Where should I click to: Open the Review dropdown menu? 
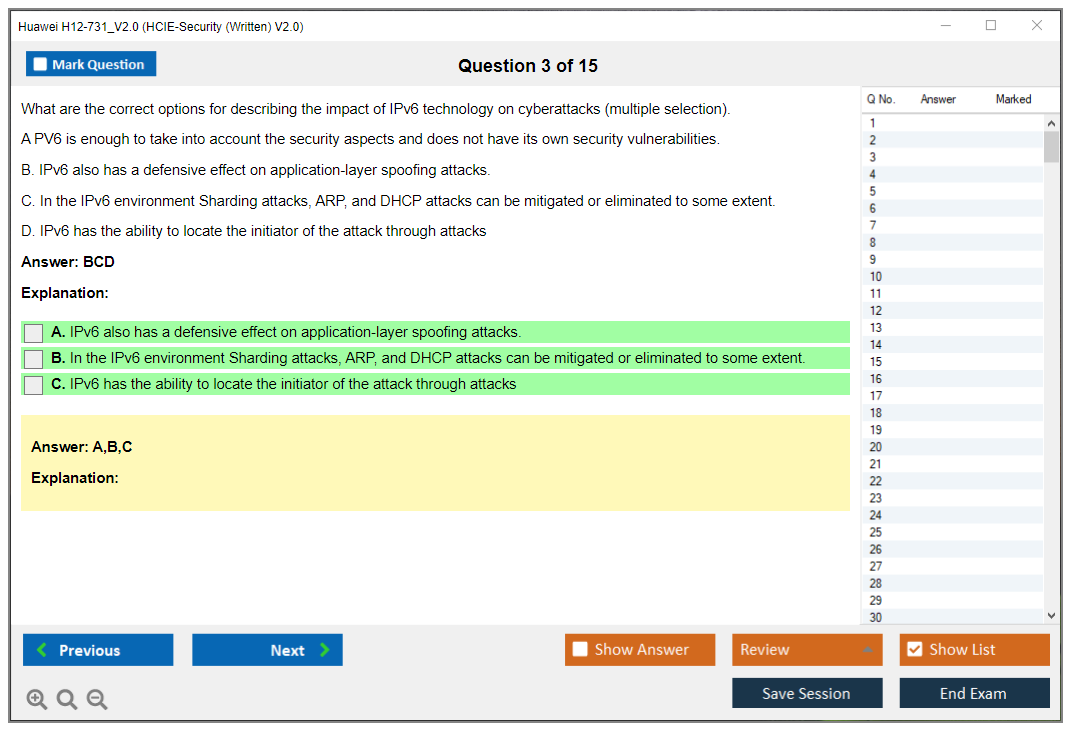(806, 650)
